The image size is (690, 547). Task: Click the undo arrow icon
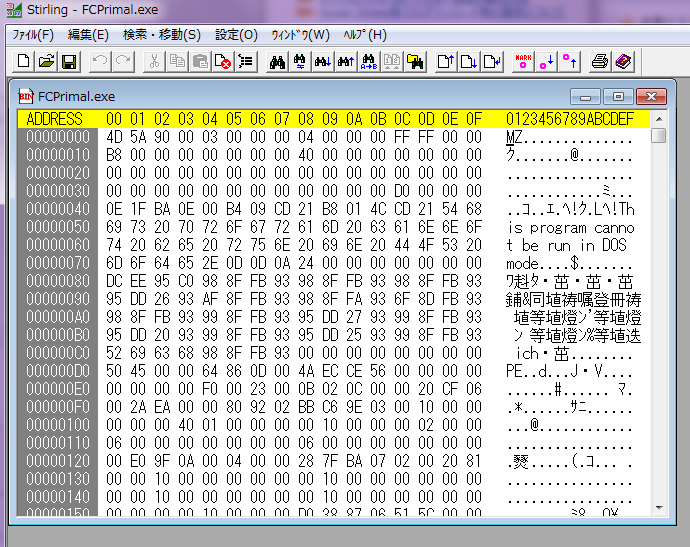100,62
